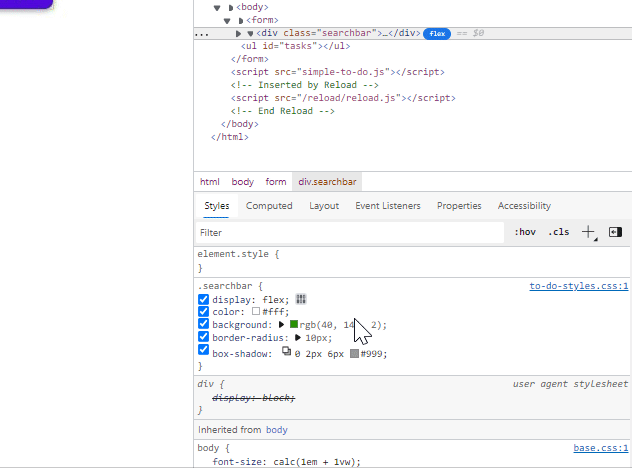Select the ul id="tasks" element row
Viewport: 632px width, 468px height.
(295, 46)
